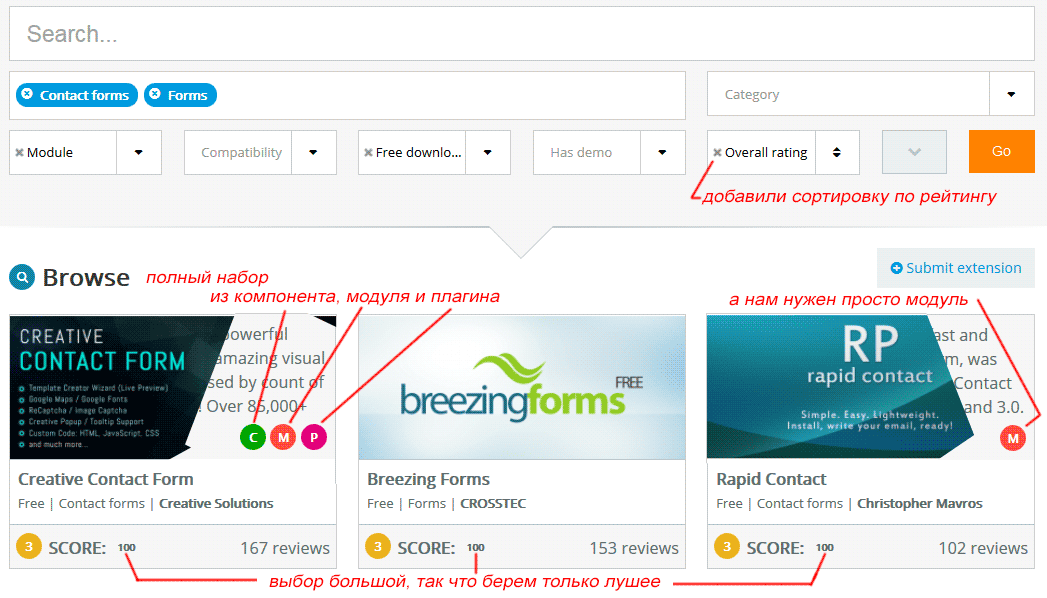Open developer CROSSTEC link

pyautogui.click(x=493, y=503)
